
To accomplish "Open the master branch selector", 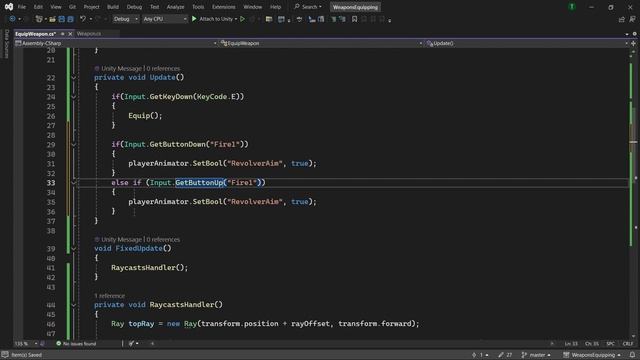I will coord(536,355).
